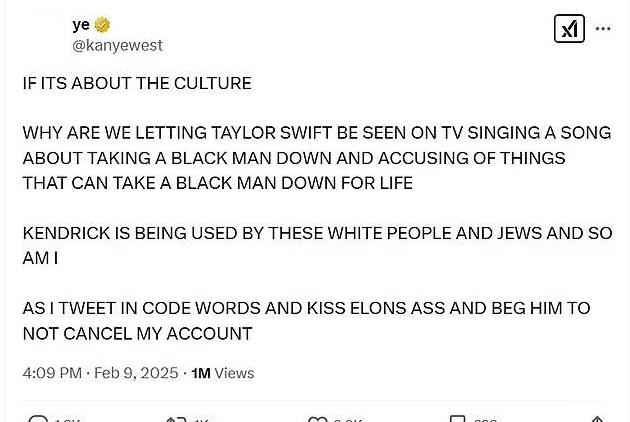Click the count next to the heart icon
This screenshot has height=422, width=630.
point(348,420)
